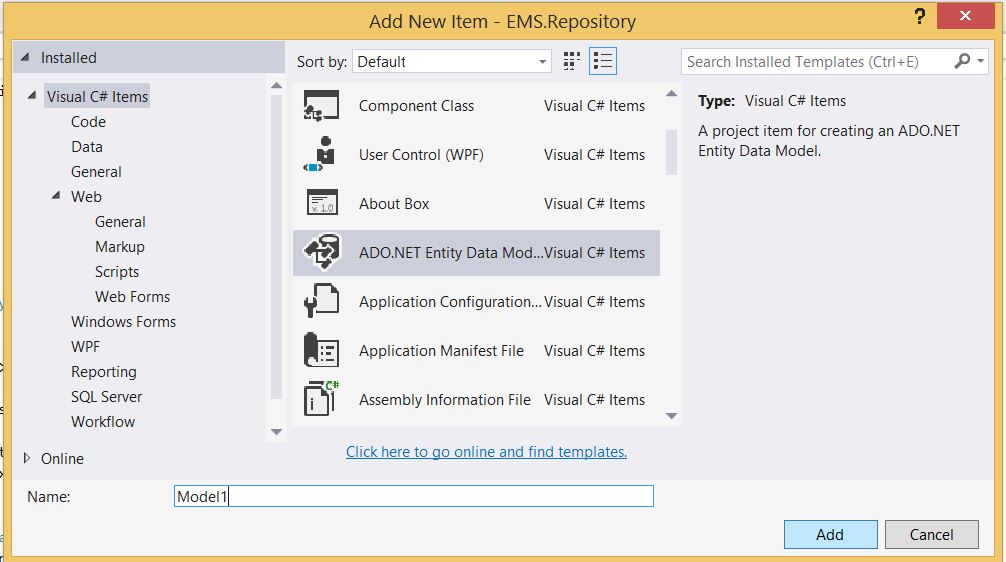
Task: Click template list scroll down arrow
Action: (x=671, y=416)
